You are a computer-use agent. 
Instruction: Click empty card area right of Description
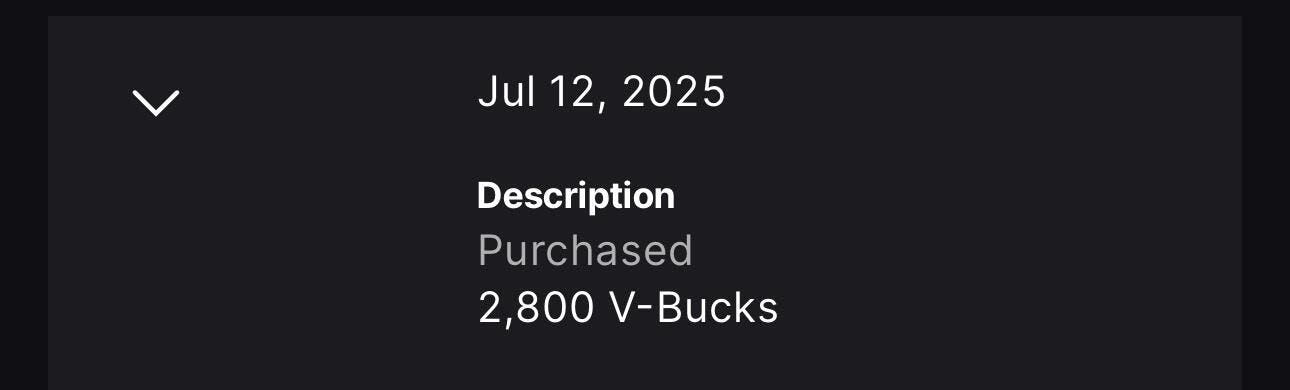tap(950, 195)
